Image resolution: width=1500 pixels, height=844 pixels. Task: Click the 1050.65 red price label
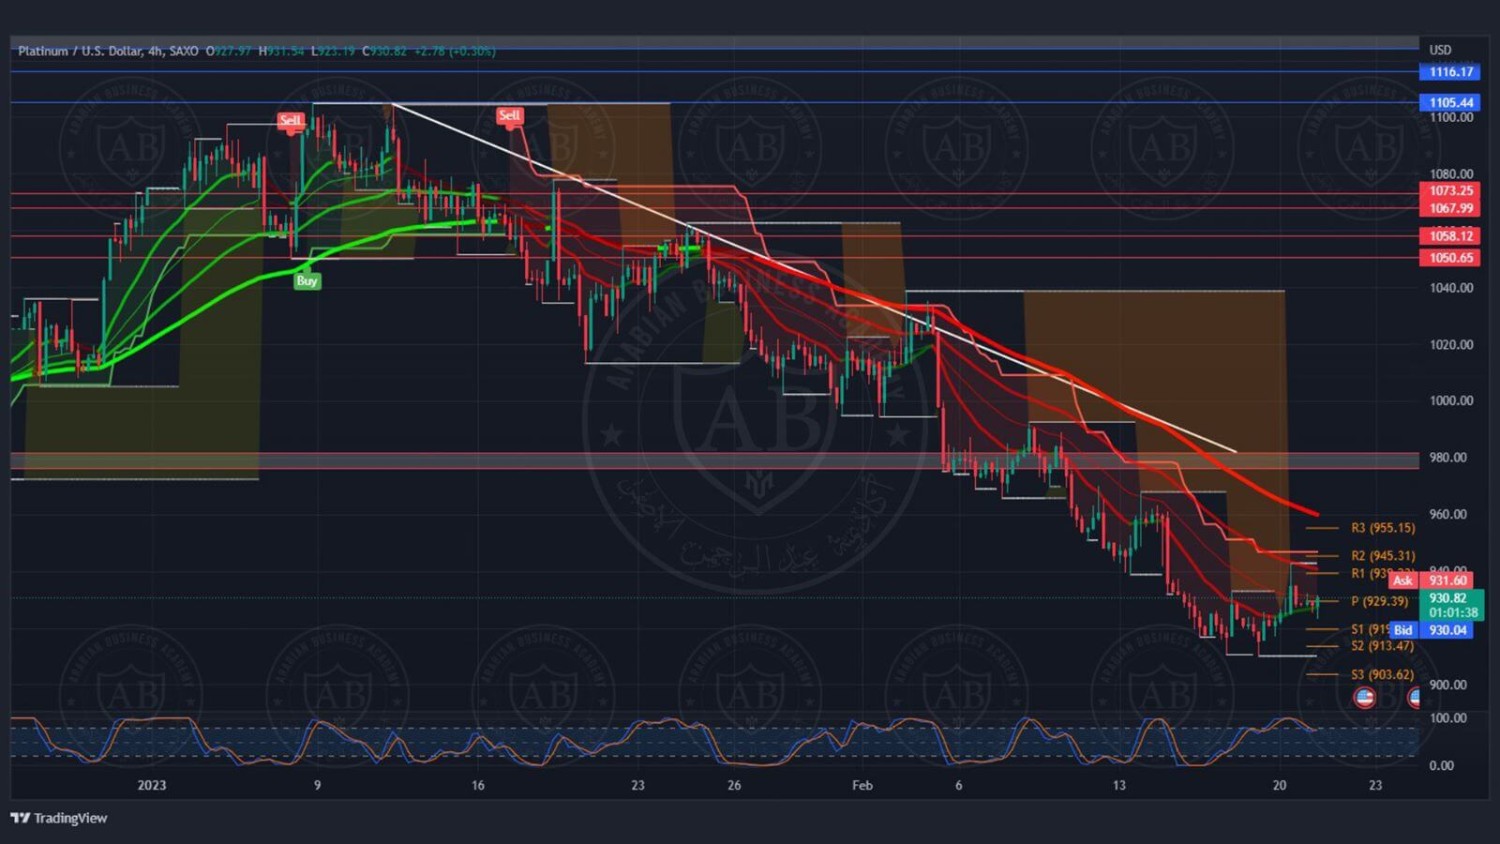(1450, 258)
